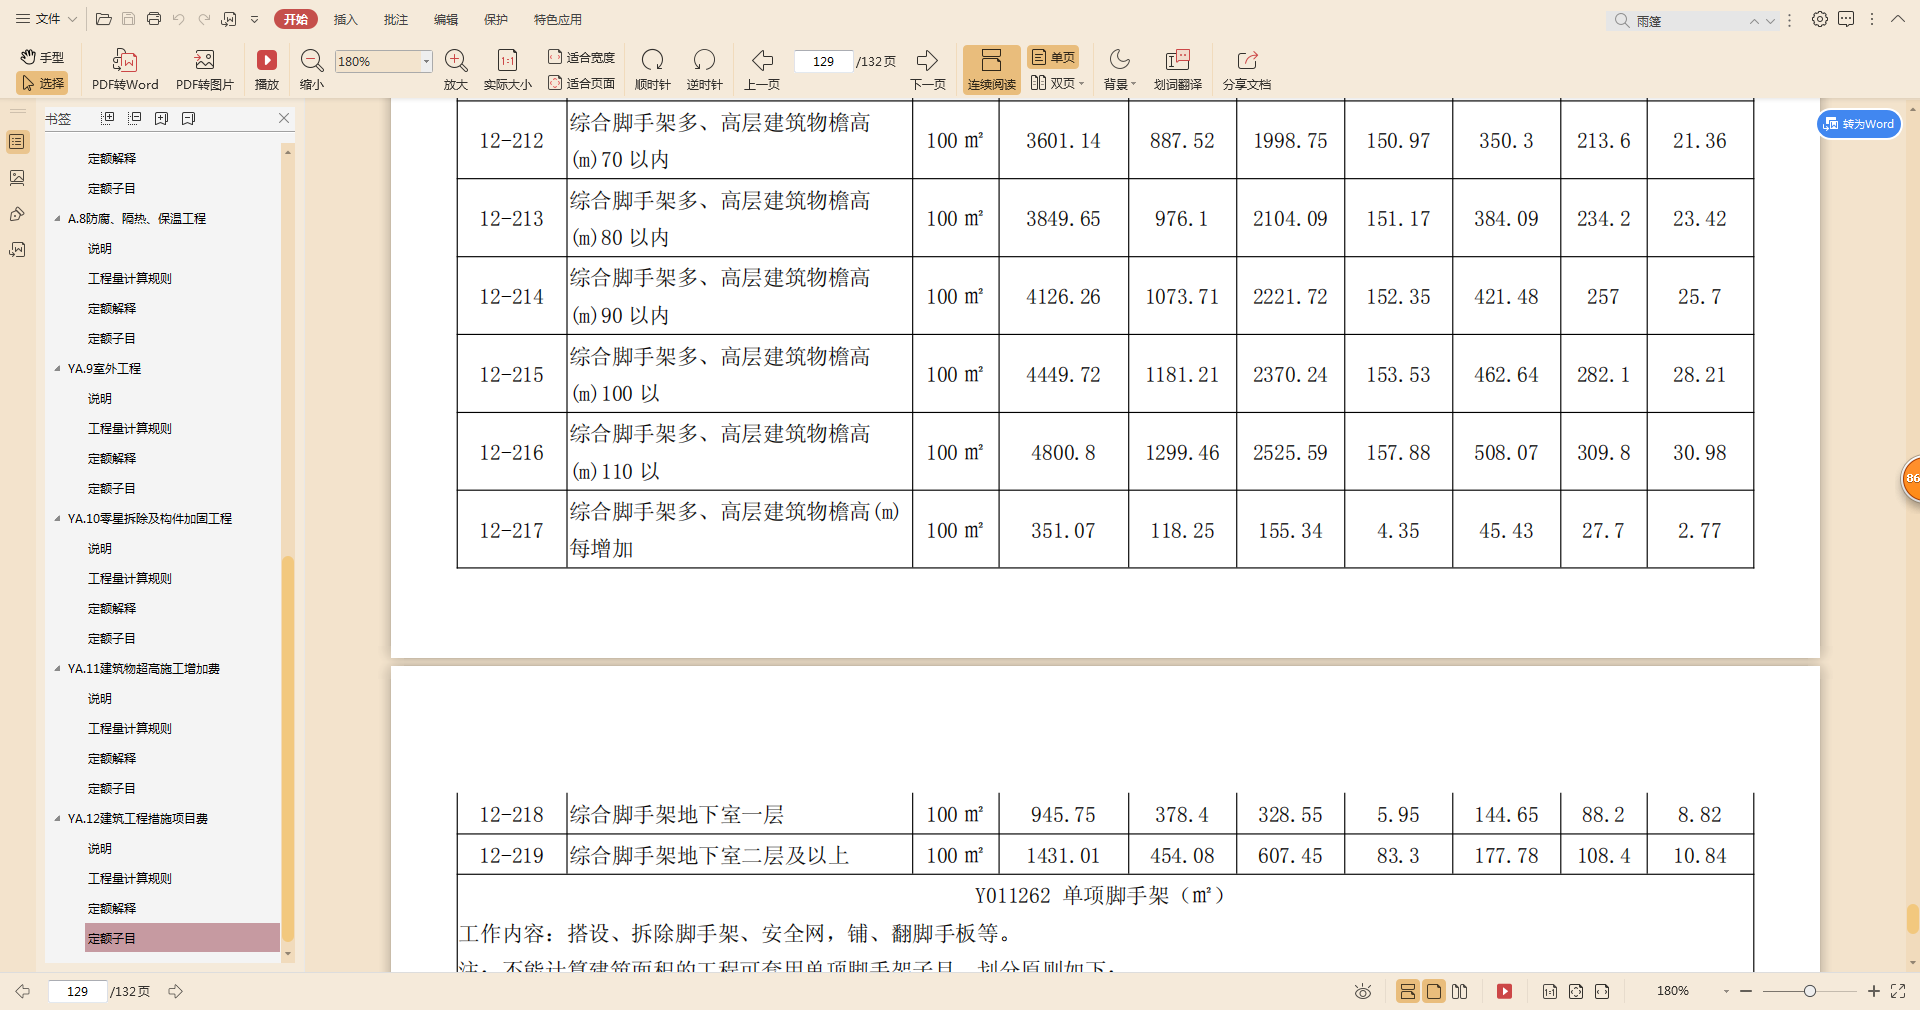The height and width of the screenshot is (1010, 1920).
Task: Start slideshow with the 播放 button
Action: coord(267,69)
